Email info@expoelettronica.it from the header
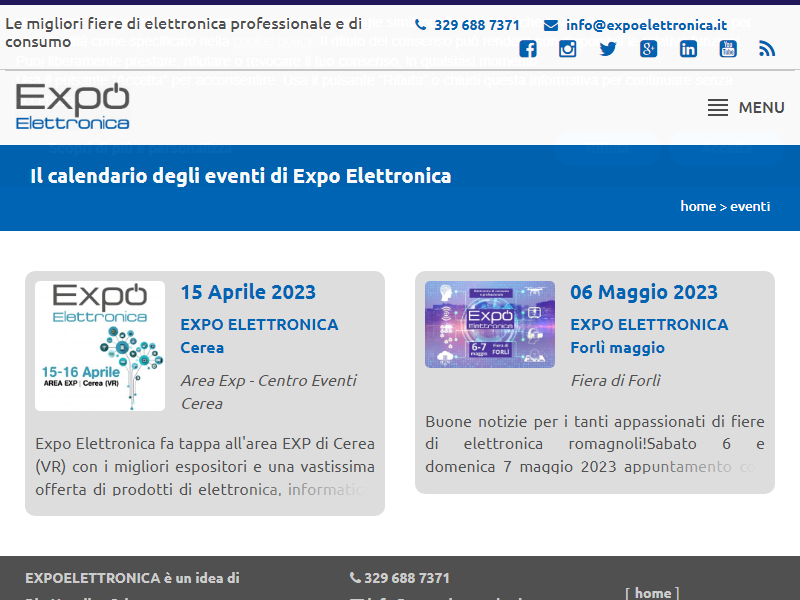800x600 pixels. 646,25
